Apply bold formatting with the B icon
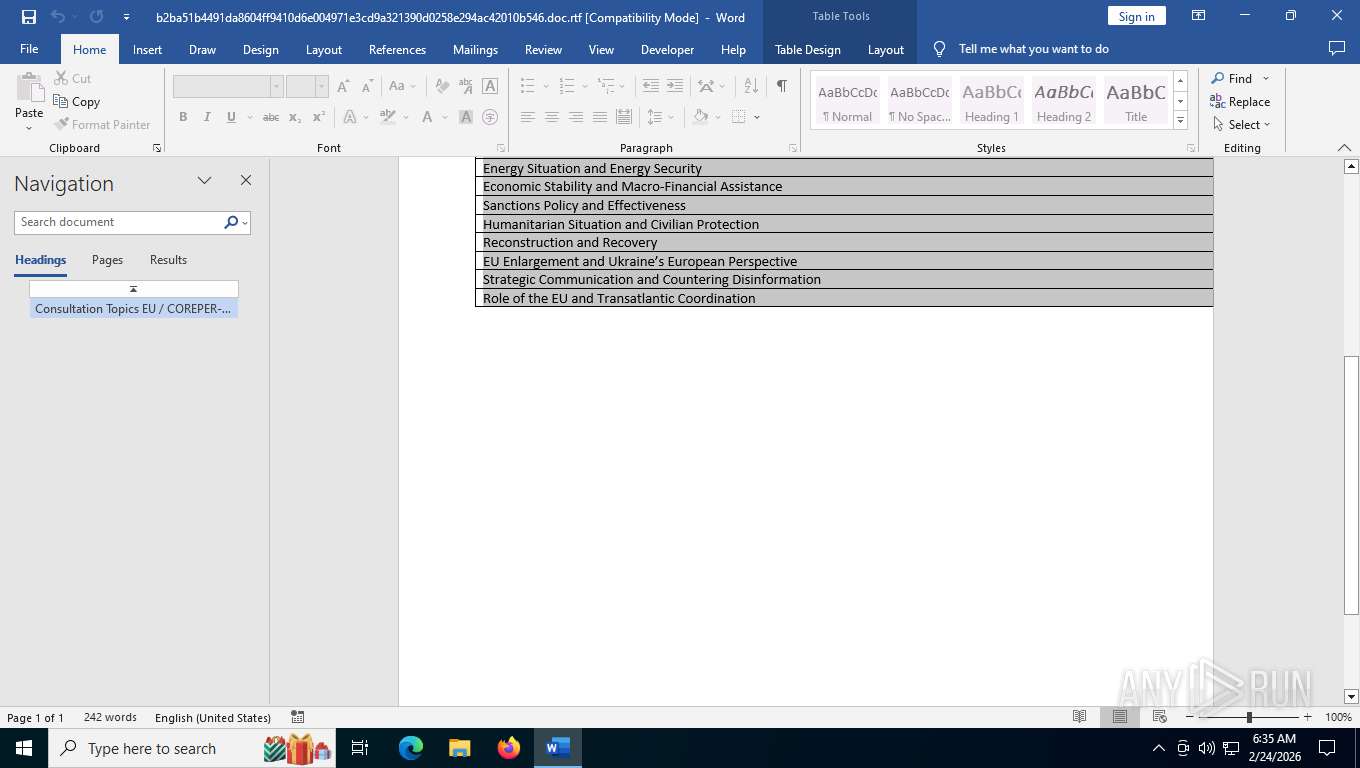 coord(183,117)
